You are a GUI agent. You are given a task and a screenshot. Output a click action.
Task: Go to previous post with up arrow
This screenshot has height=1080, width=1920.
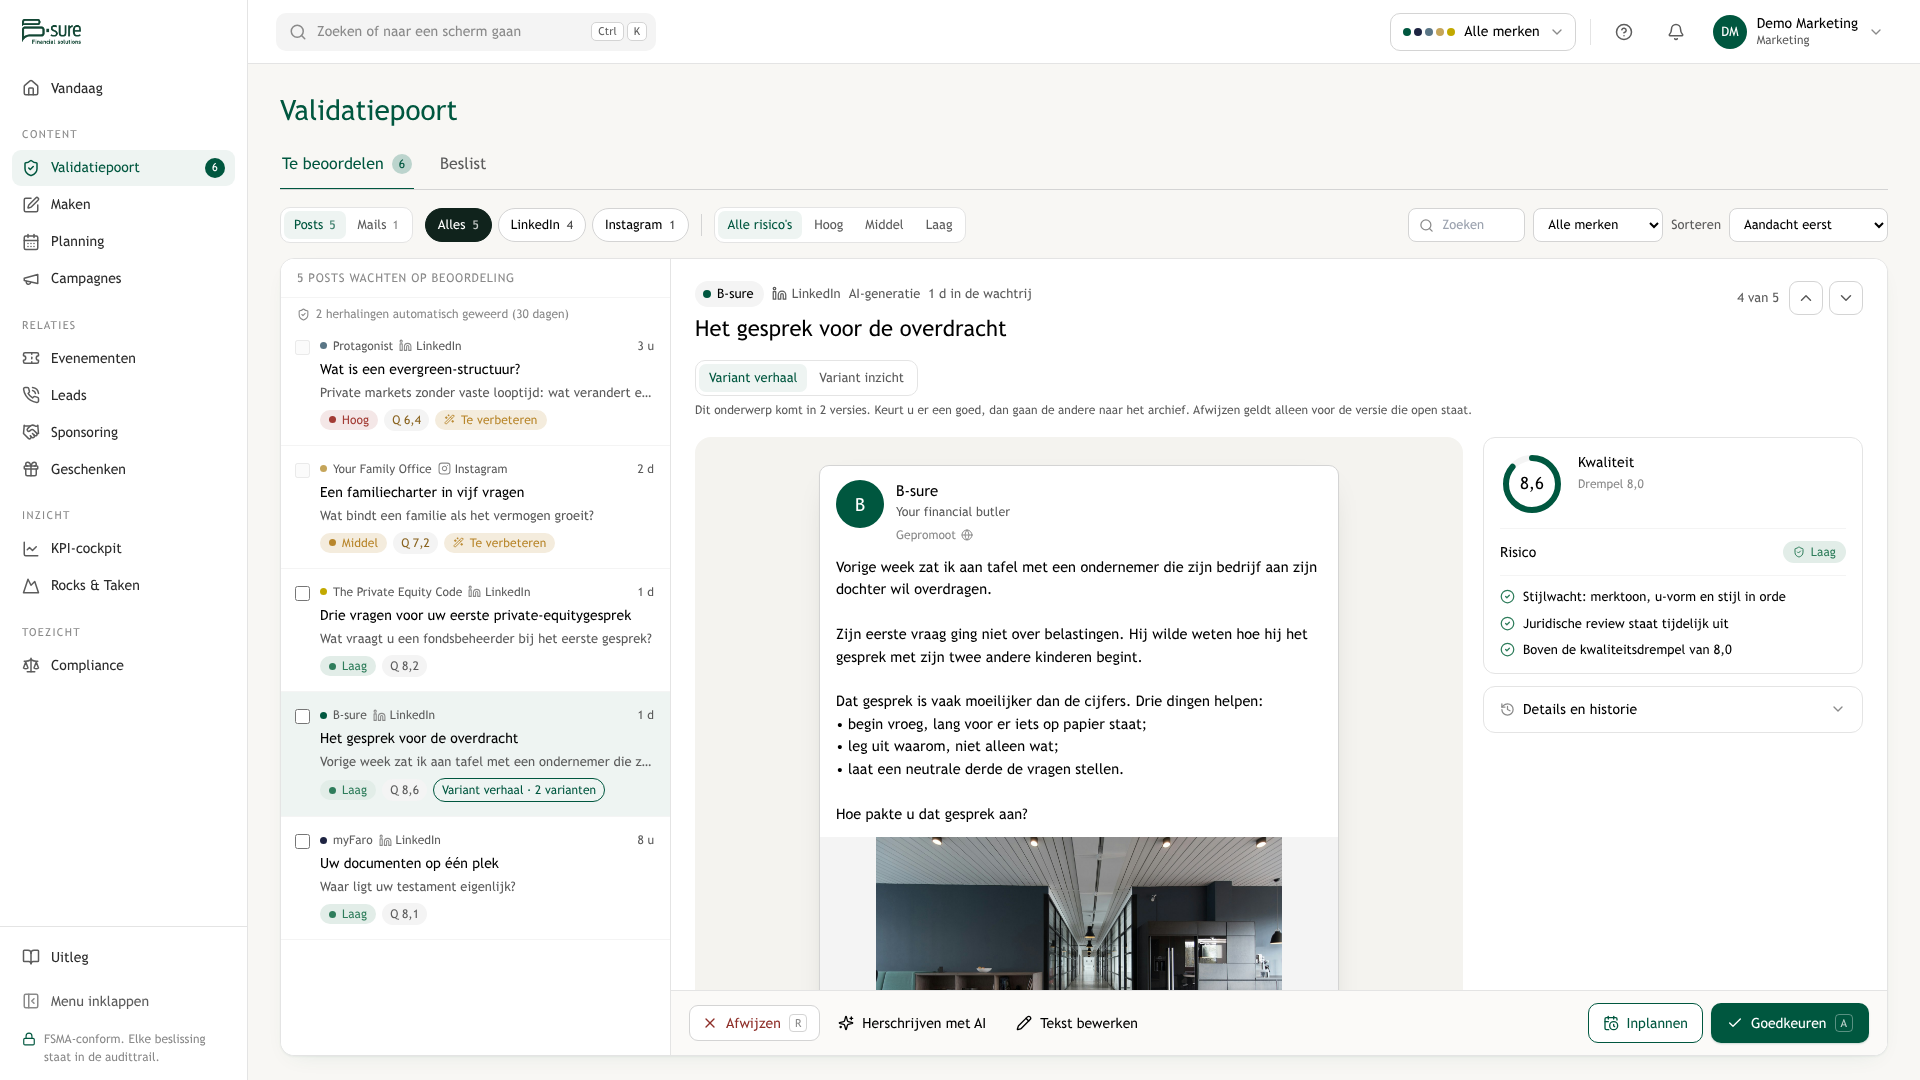point(1806,298)
